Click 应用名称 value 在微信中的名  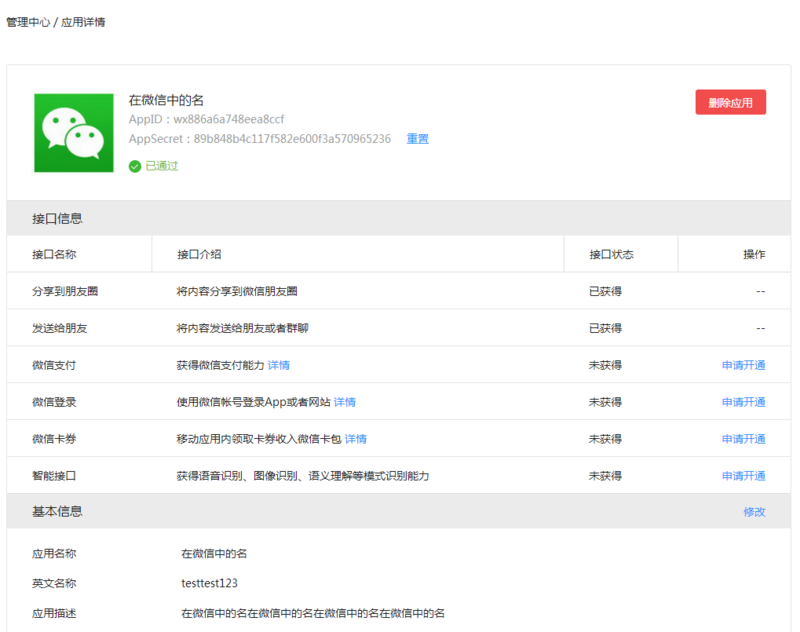coord(214,554)
